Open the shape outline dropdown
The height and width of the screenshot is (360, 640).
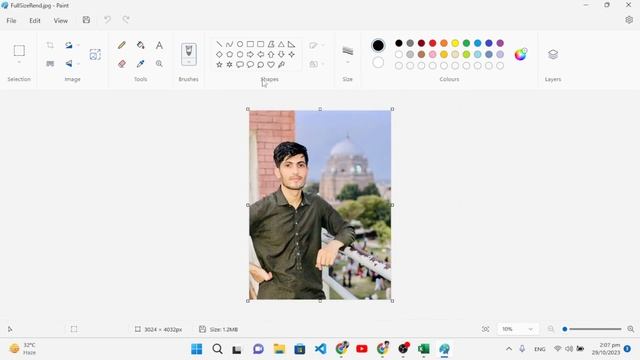click(316, 45)
